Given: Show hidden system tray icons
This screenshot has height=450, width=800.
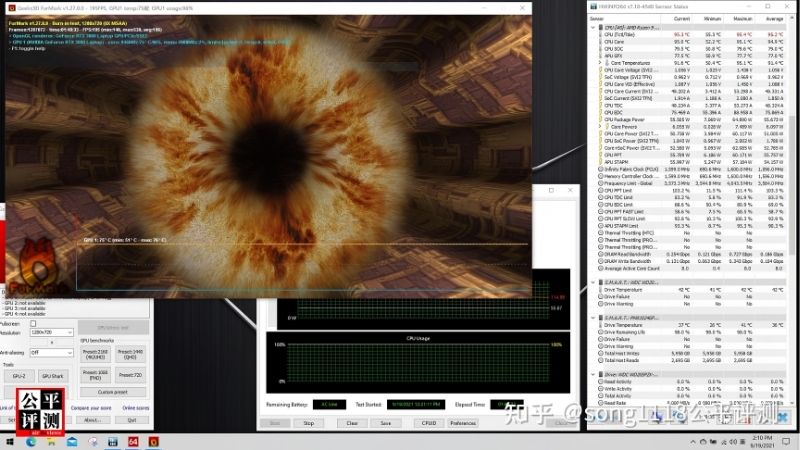Looking at the screenshot, I should tap(692, 441).
